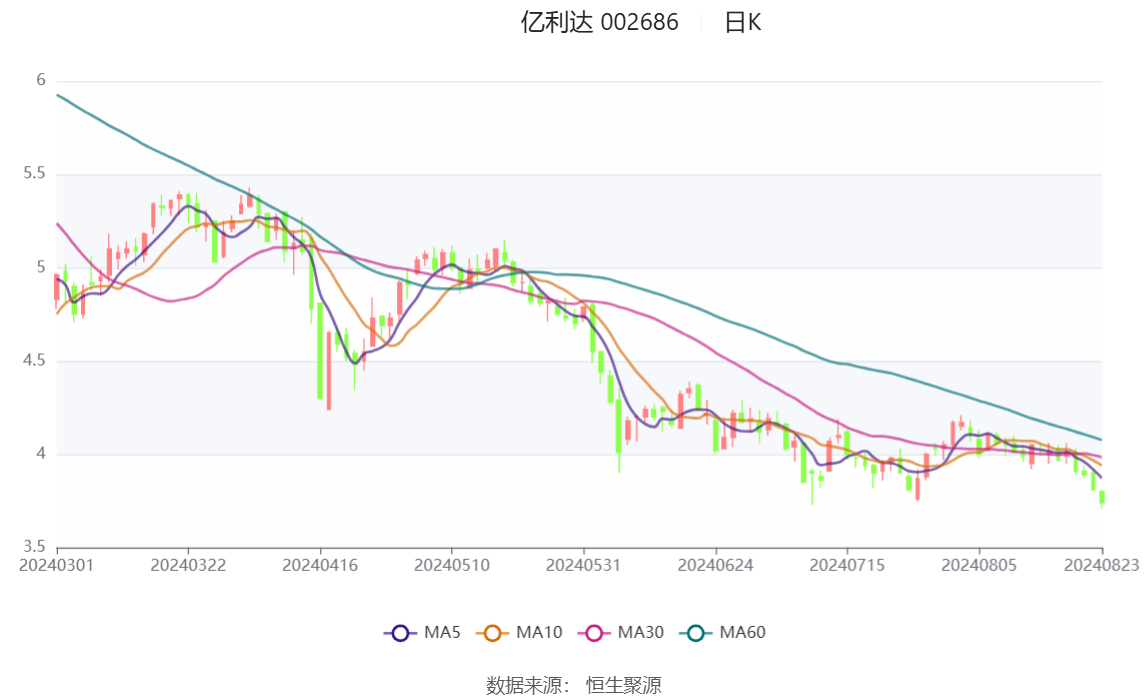Click the 20240805 date axis label
The image size is (1148, 699).
(979, 565)
